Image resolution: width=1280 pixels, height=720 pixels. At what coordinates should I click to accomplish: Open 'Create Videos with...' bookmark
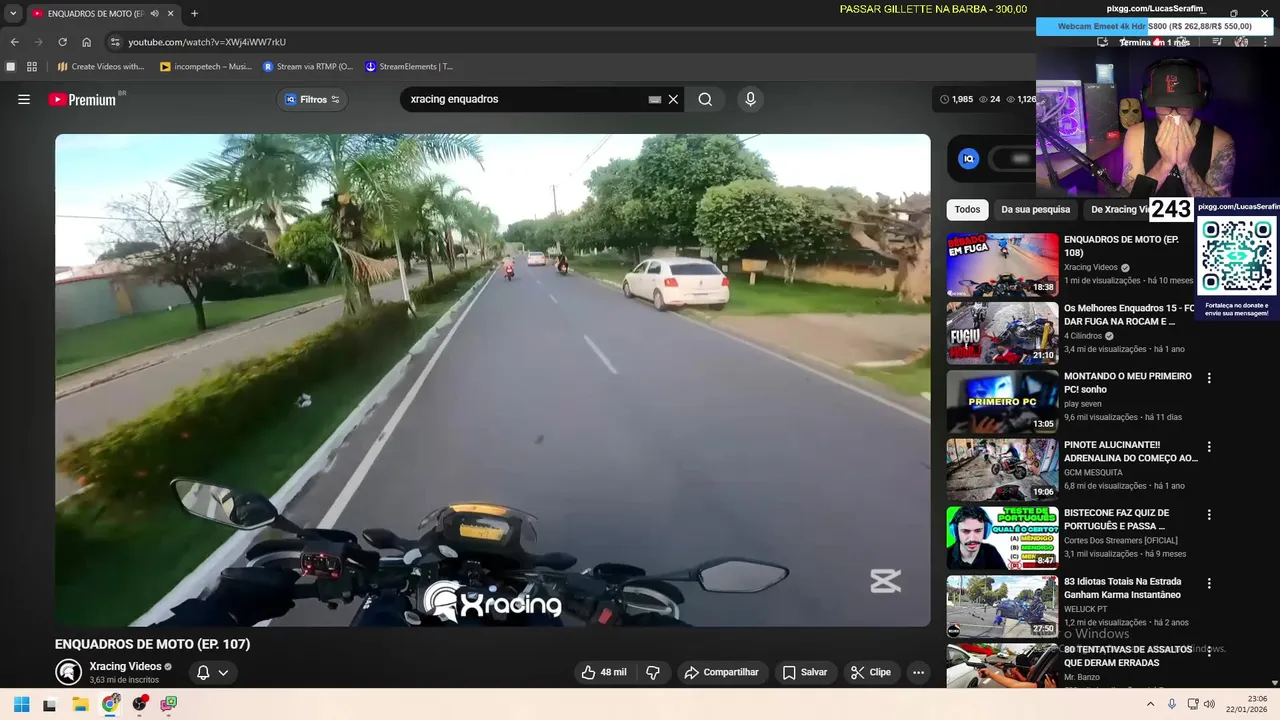pos(101,67)
